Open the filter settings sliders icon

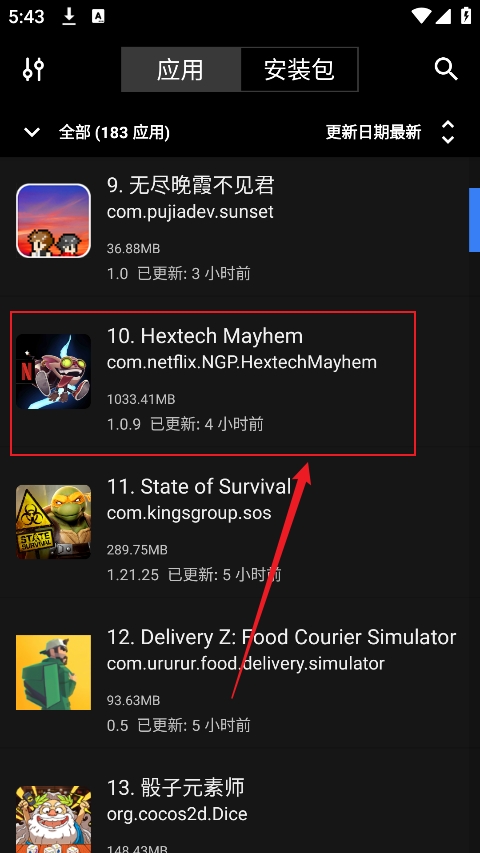pos(33,69)
